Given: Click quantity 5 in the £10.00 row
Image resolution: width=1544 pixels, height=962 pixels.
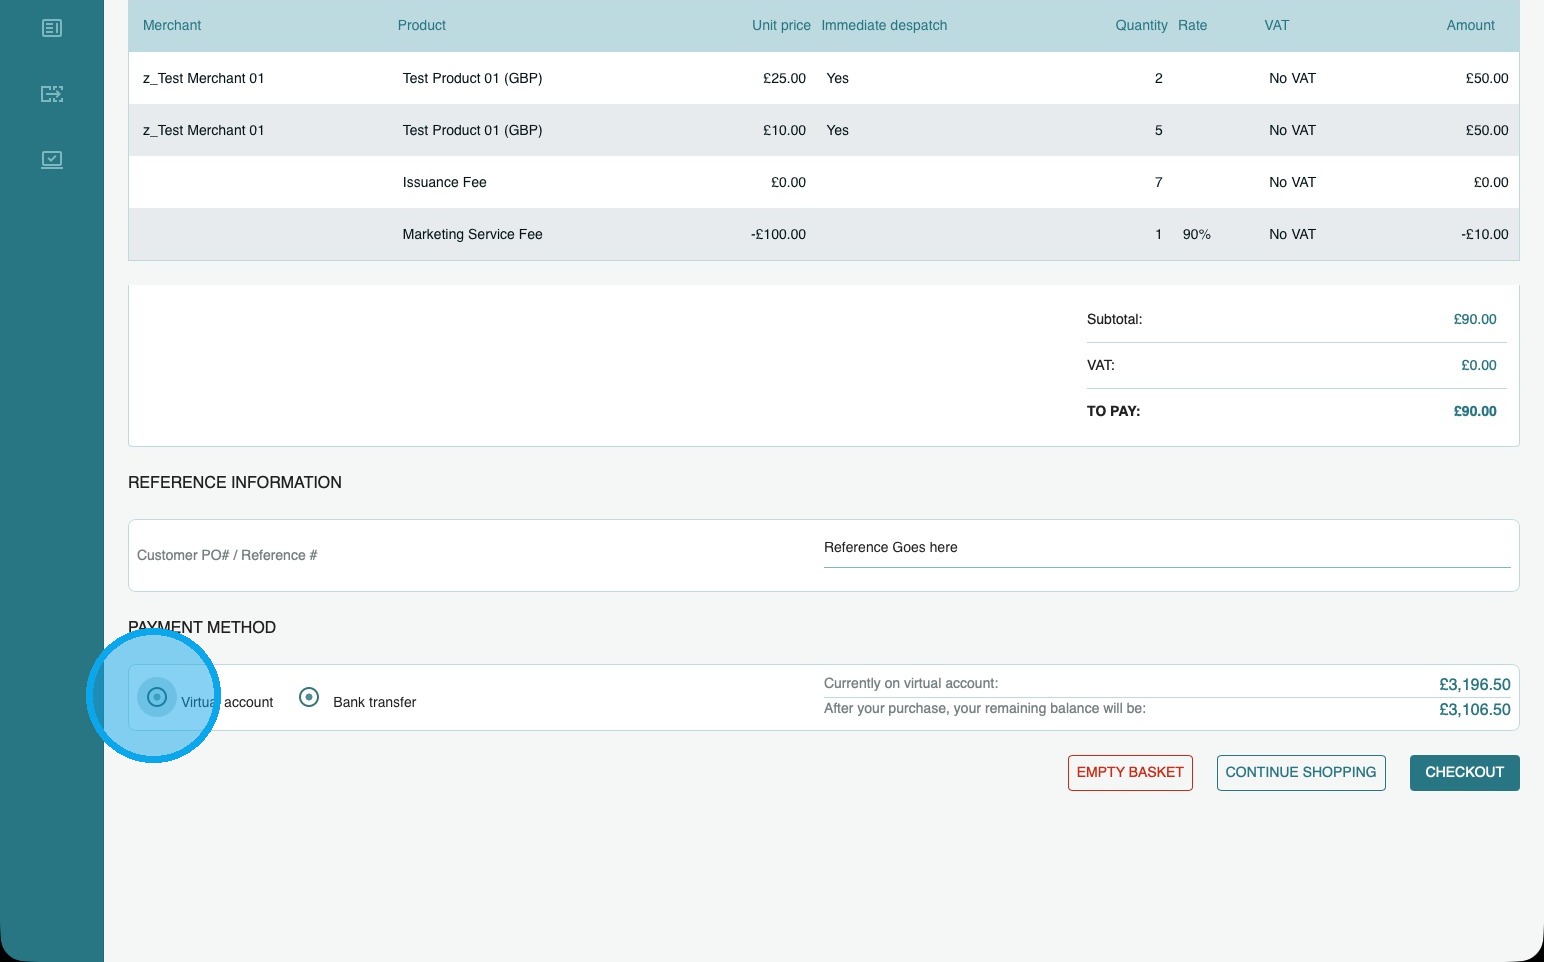Looking at the screenshot, I should pos(1159,130).
